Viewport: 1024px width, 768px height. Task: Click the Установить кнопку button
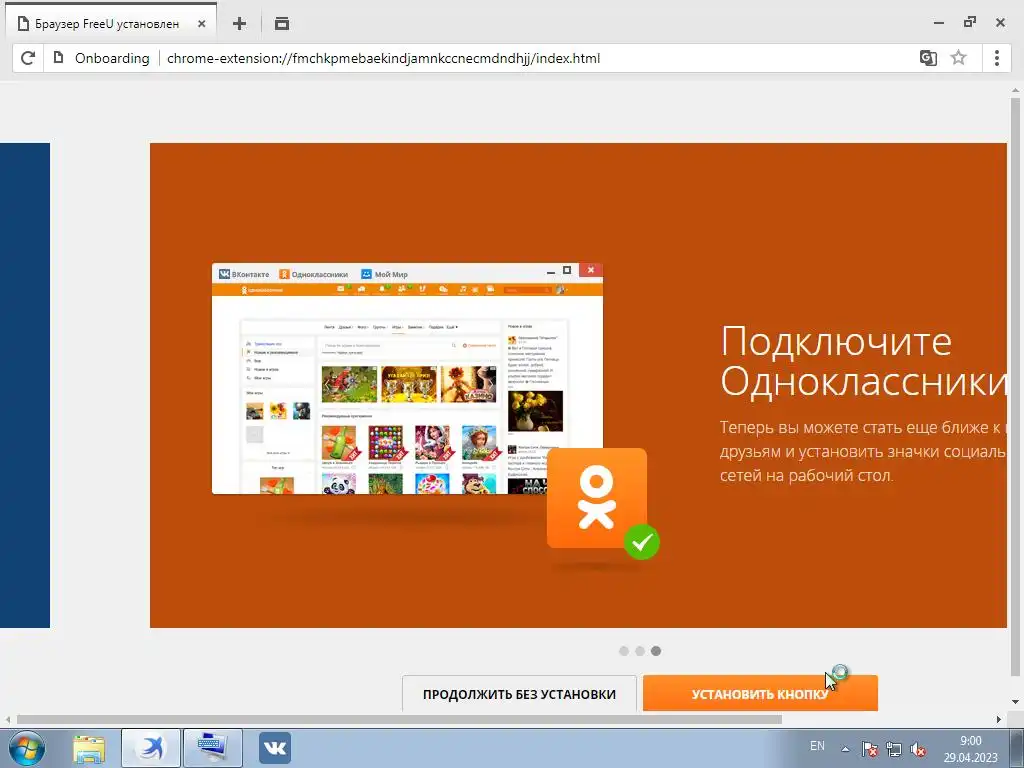pyautogui.click(x=760, y=693)
